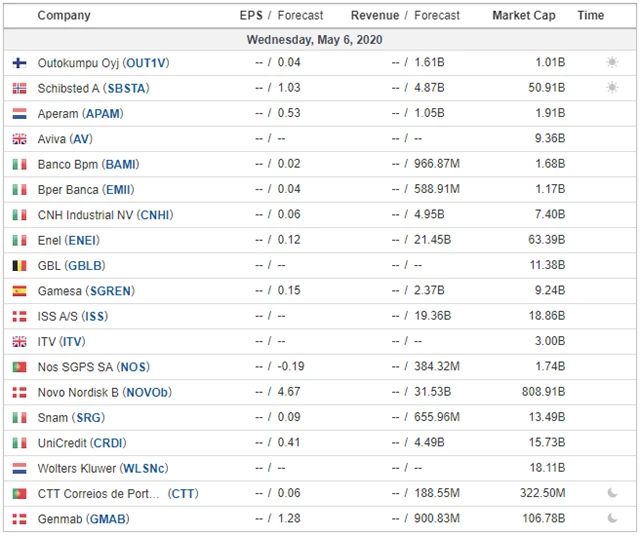The width and height of the screenshot is (640, 536).
Task: Click the ENEI ticker symbol link
Action: tap(82, 241)
